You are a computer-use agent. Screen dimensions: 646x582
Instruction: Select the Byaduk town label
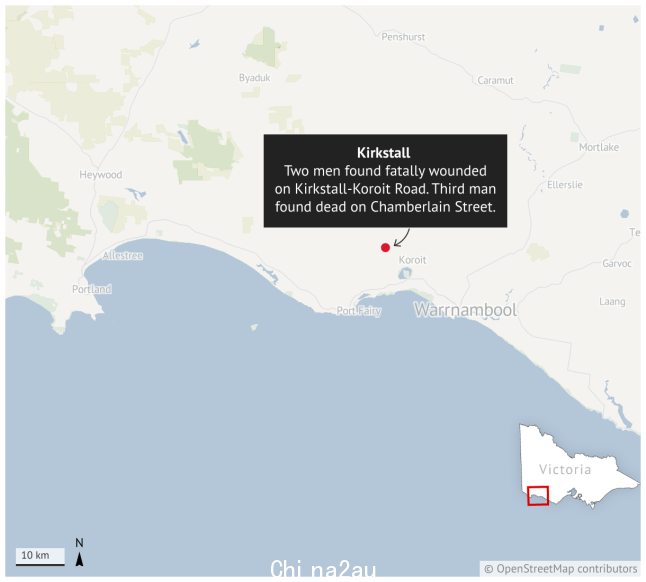click(255, 78)
